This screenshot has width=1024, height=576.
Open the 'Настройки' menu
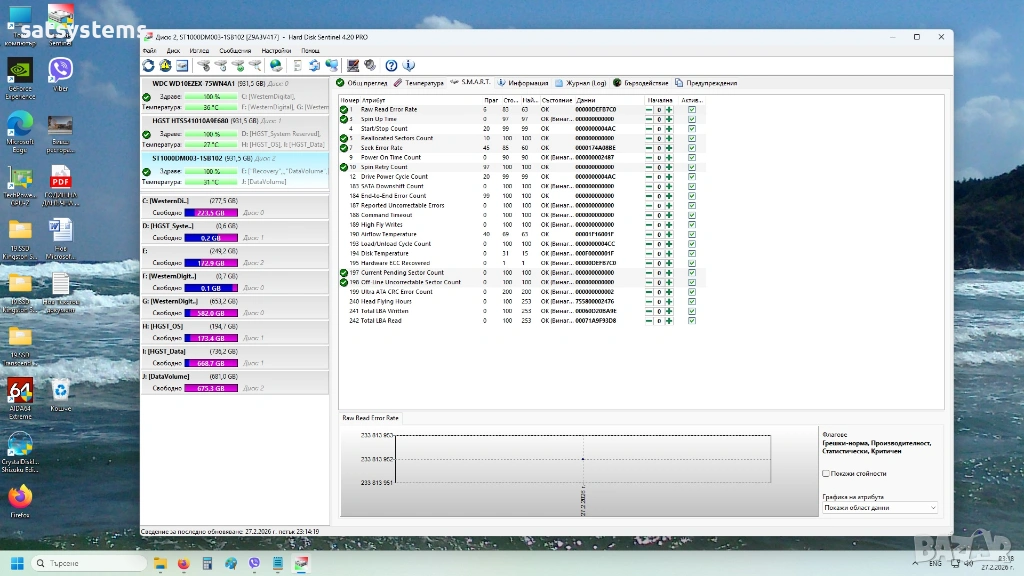pyautogui.click(x=276, y=50)
